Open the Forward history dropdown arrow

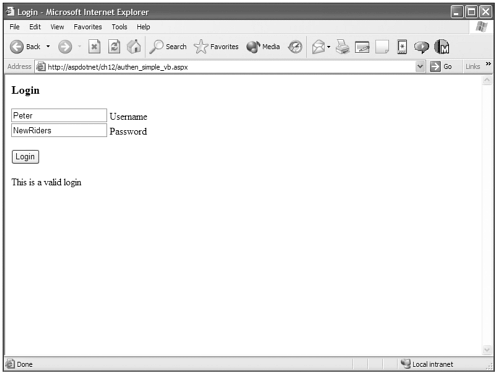(79, 46)
